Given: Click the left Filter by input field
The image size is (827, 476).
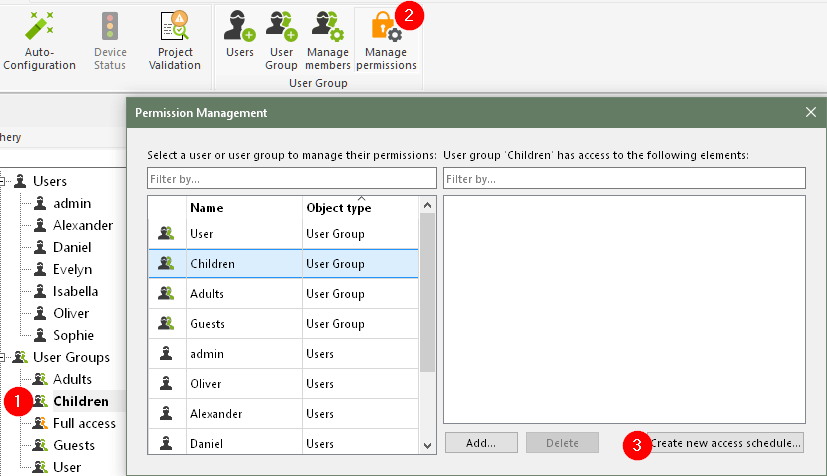Looking at the screenshot, I should [x=292, y=178].
